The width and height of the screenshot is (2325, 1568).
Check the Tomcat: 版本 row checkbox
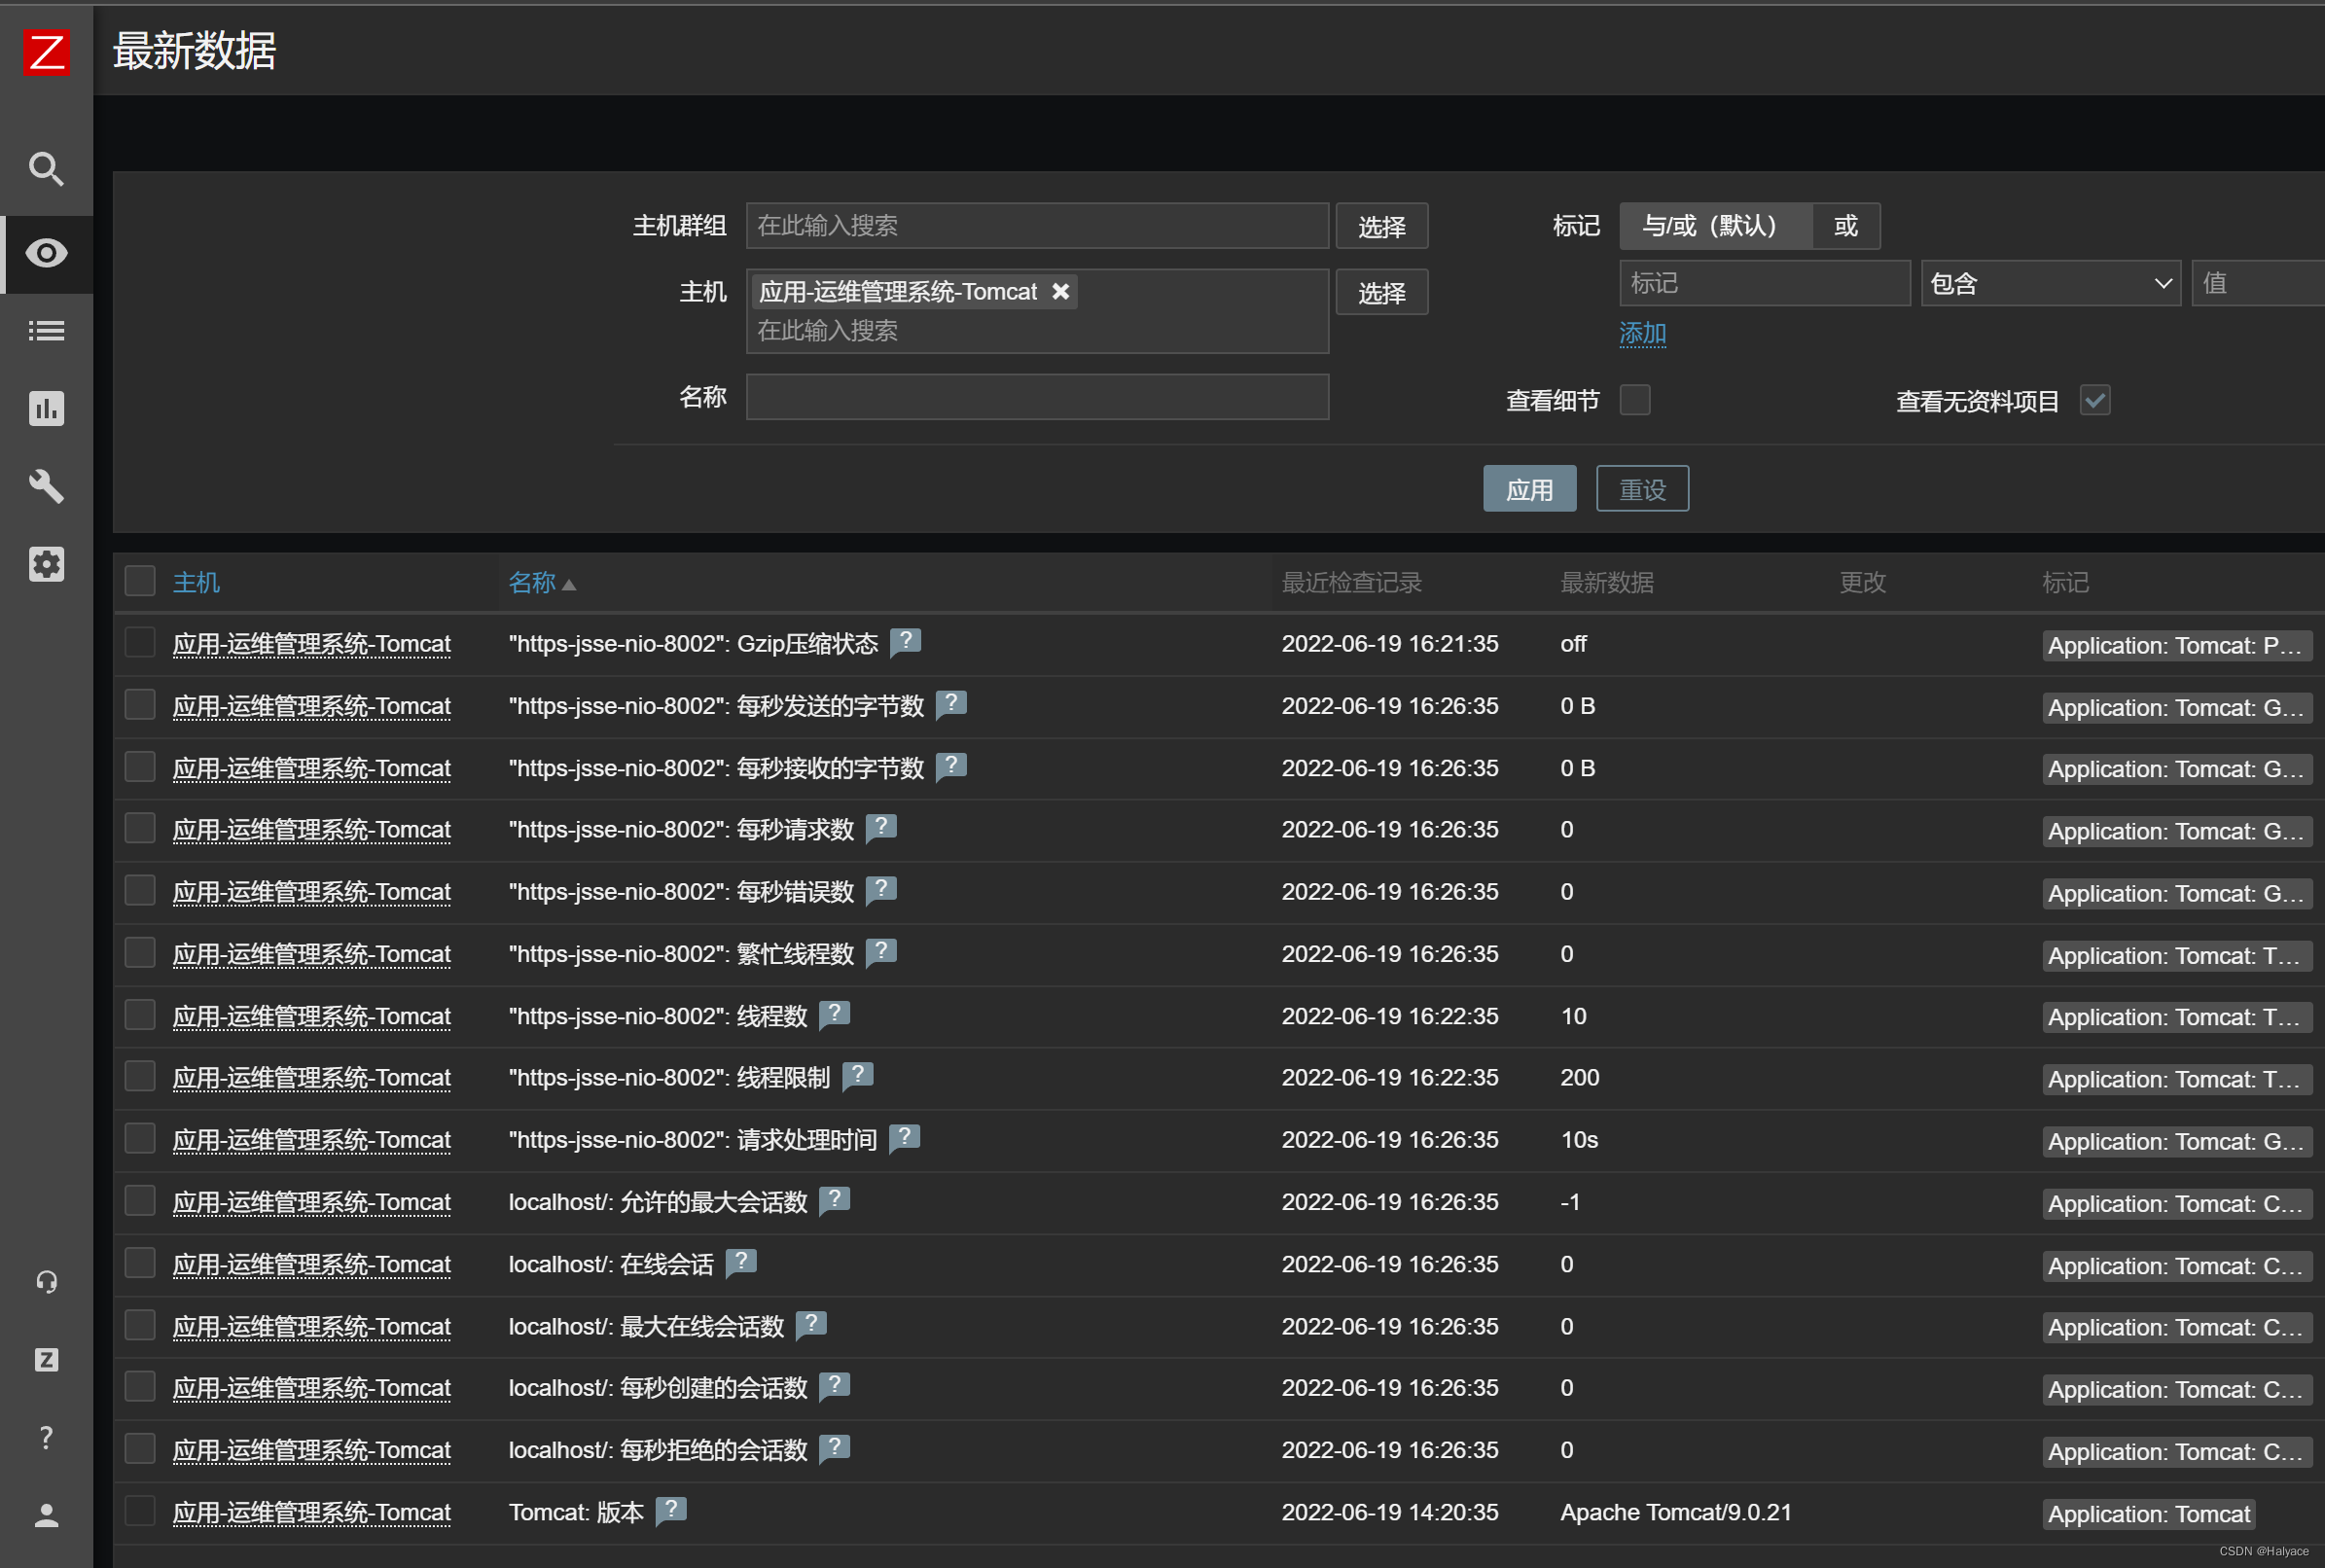(140, 1511)
